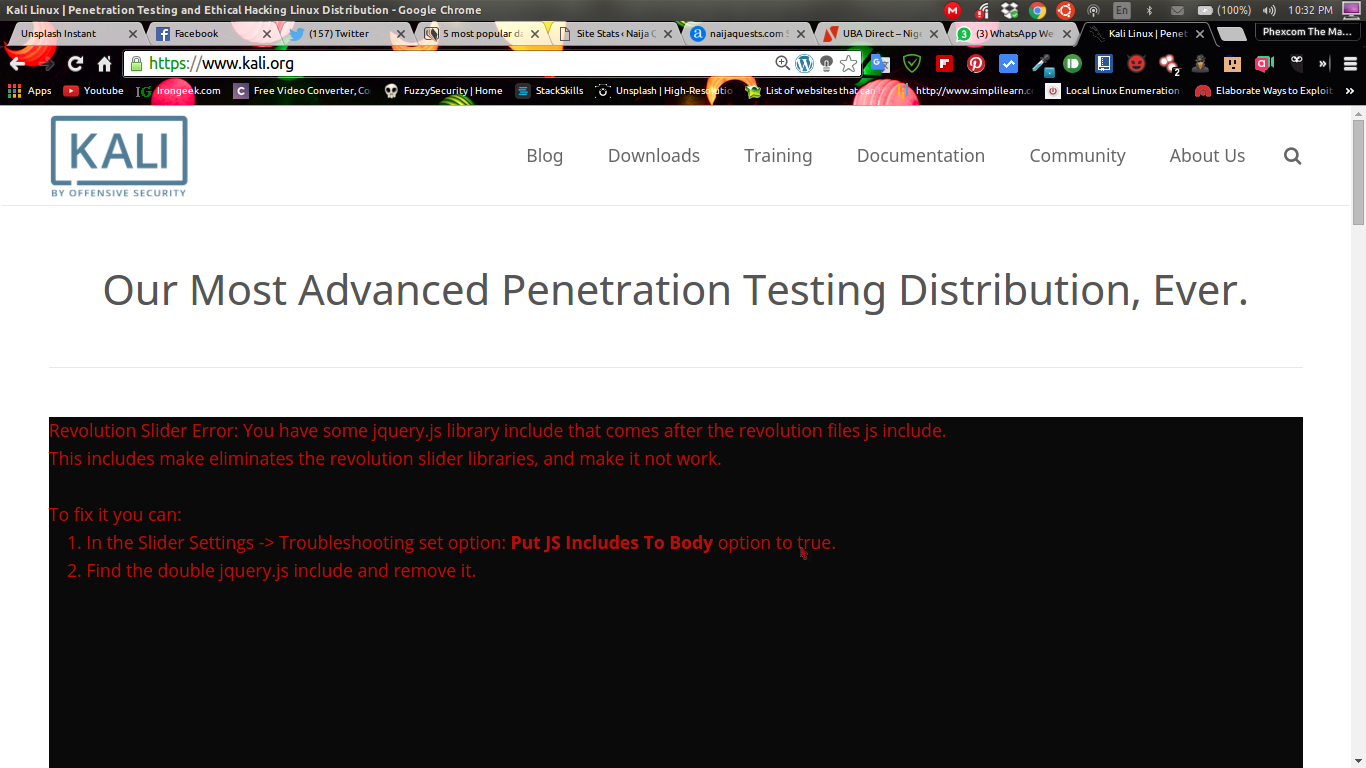This screenshot has height=768, width=1366.
Task: Open the Chrome hamburger menu
Action: pos(1349,64)
